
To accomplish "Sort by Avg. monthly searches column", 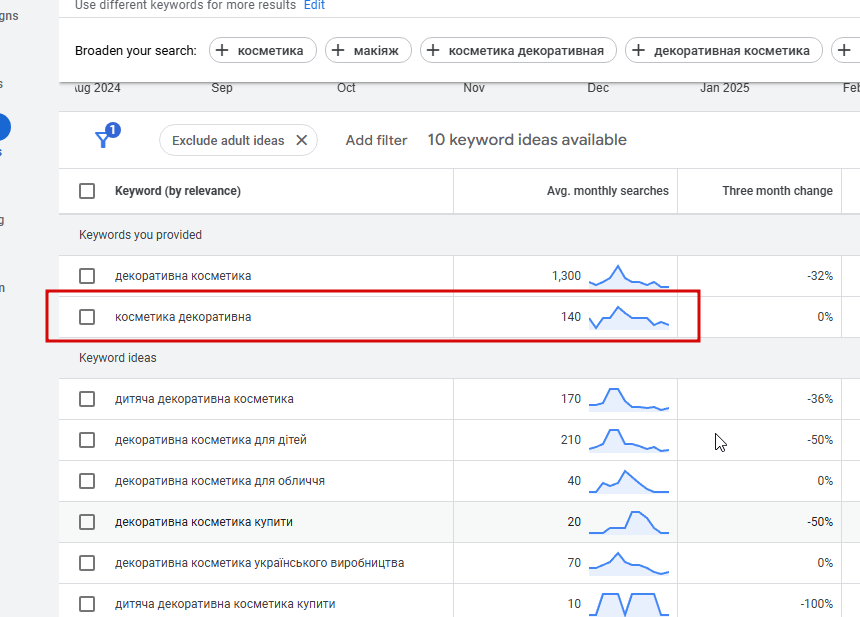I will pos(608,191).
